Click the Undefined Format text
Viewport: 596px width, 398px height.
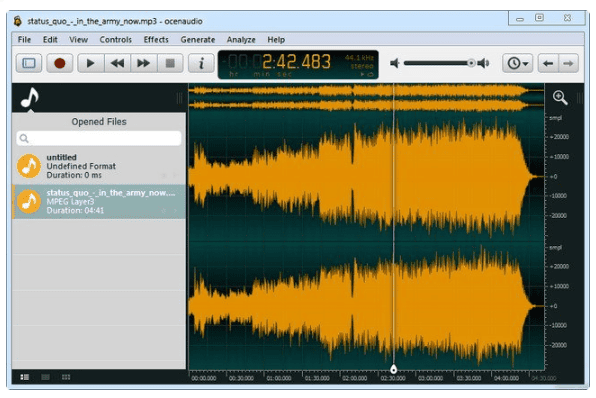[81, 166]
